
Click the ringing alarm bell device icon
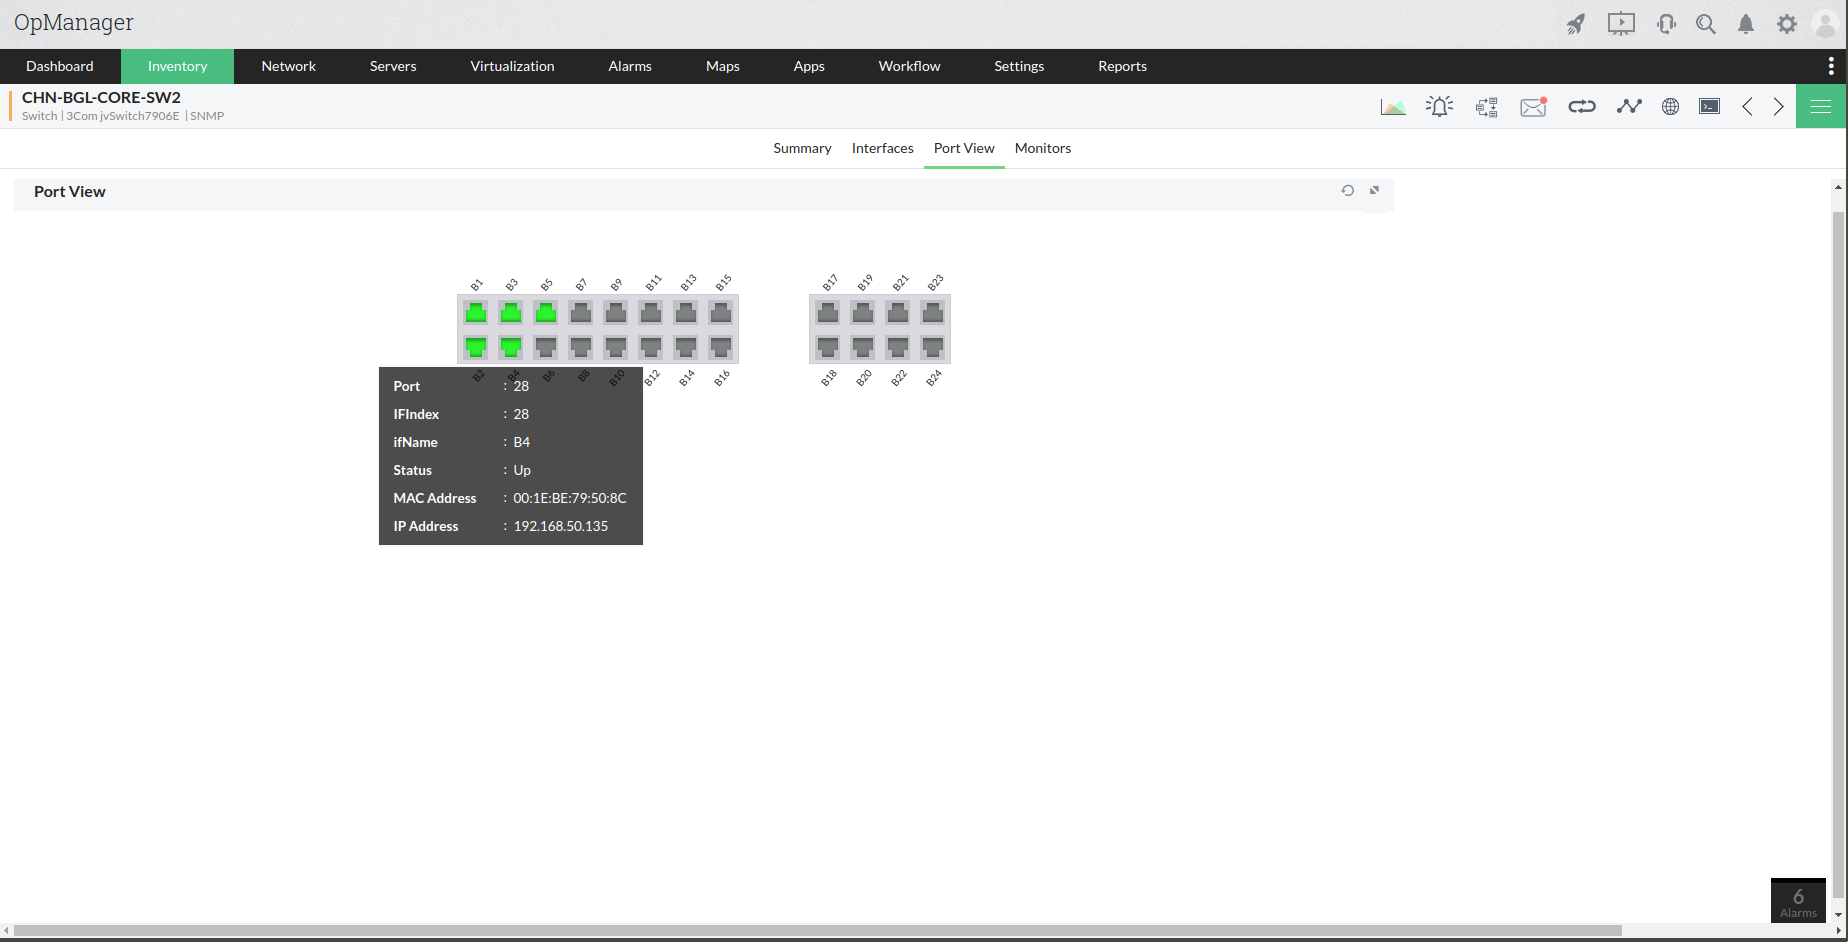click(x=1440, y=107)
